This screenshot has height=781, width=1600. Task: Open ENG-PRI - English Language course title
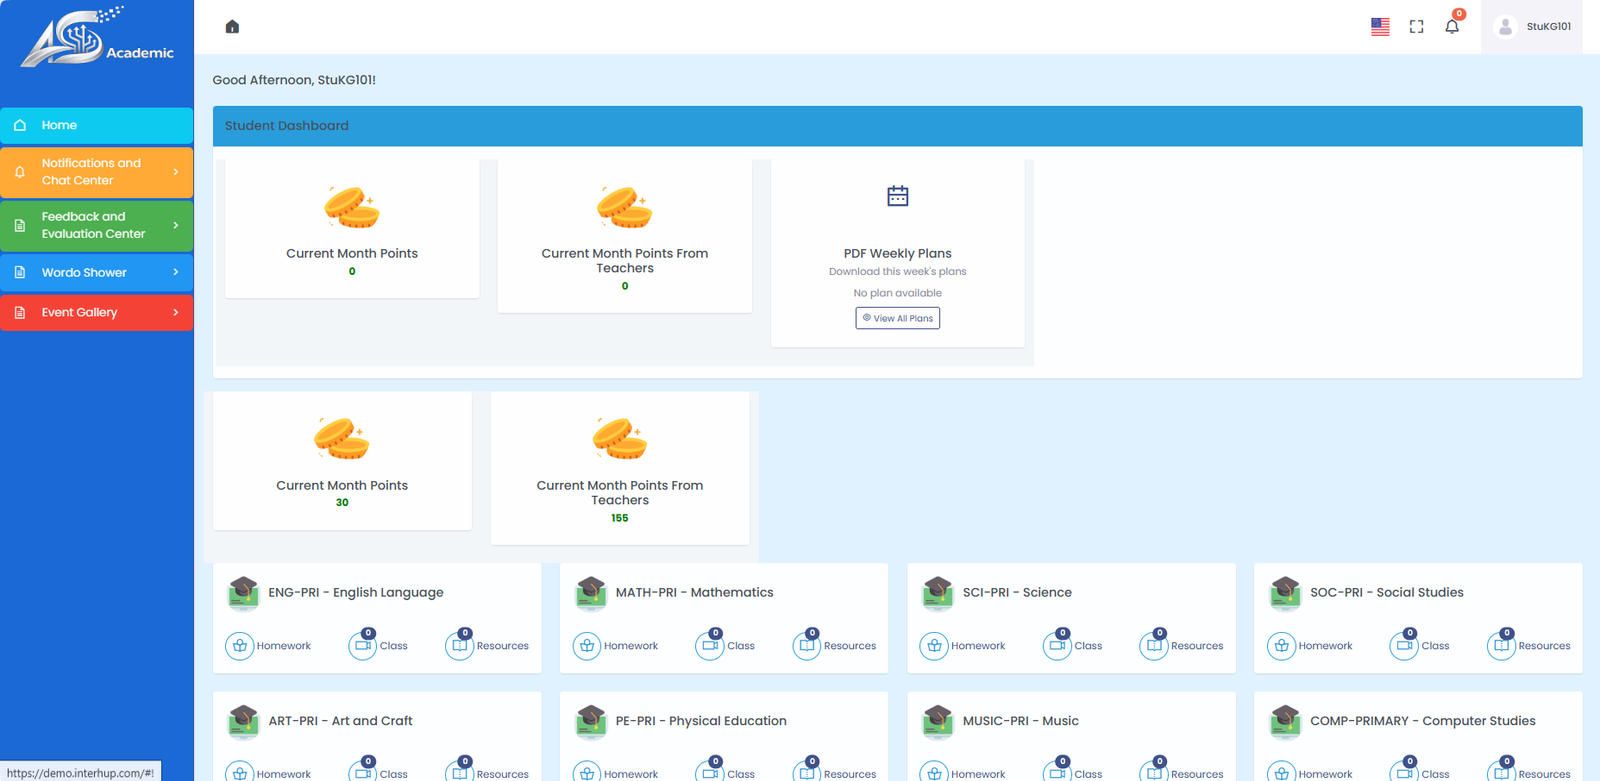tap(356, 592)
